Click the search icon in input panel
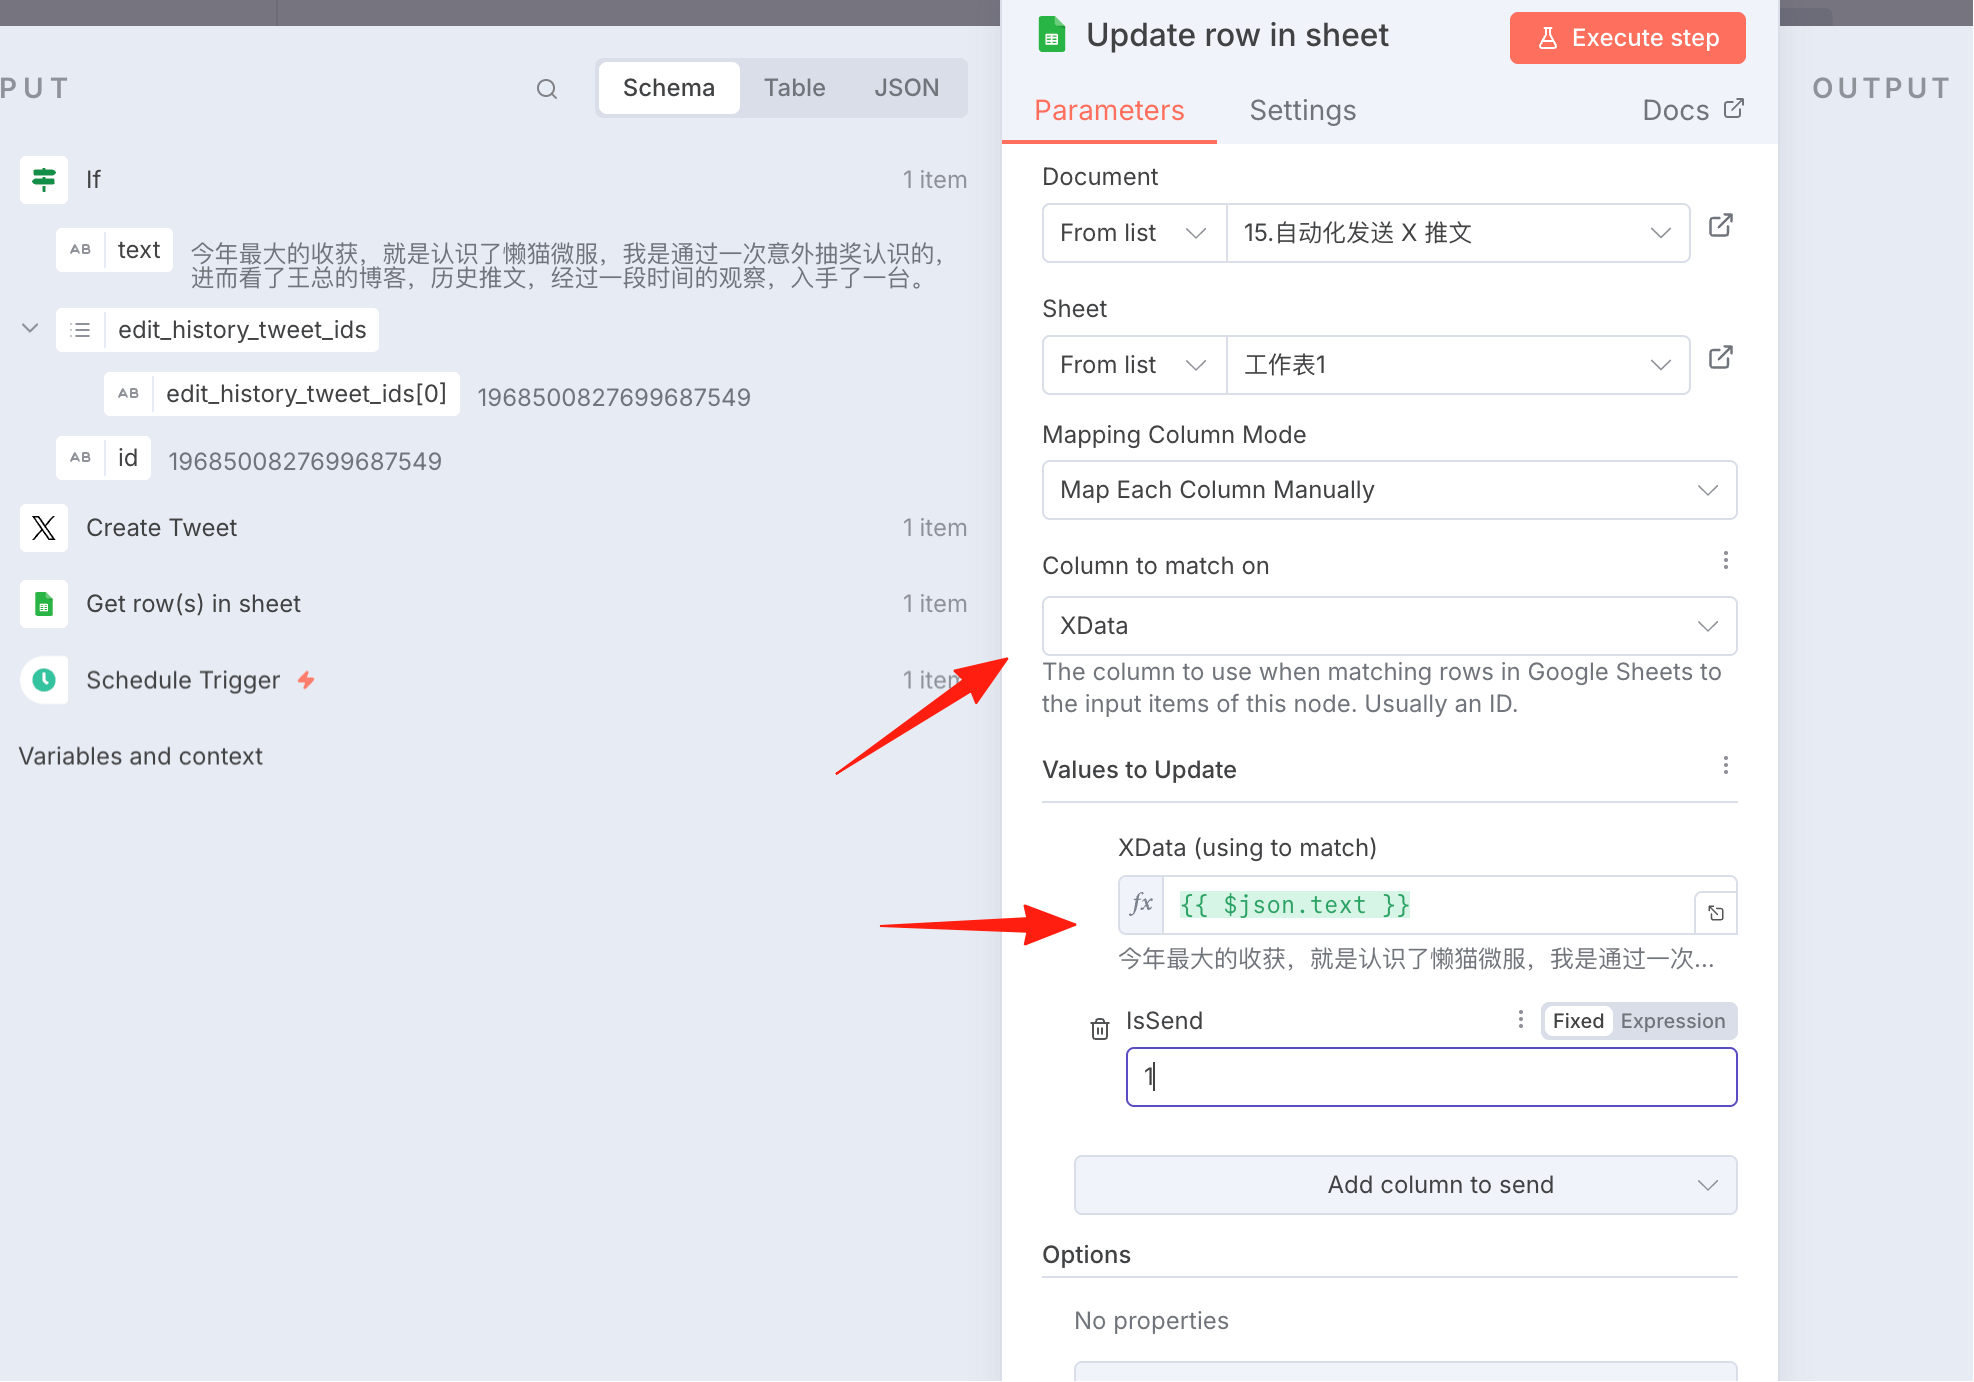The image size is (1974, 1382). pyautogui.click(x=546, y=89)
